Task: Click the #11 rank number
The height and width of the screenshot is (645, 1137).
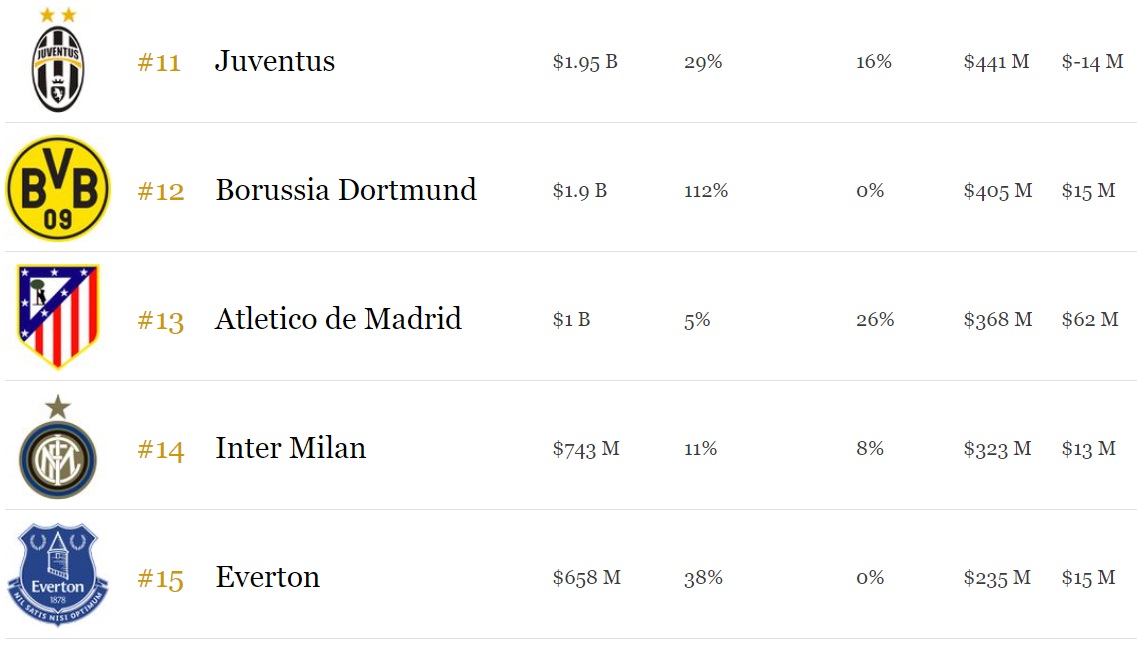Action: click(x=159, y=63)
